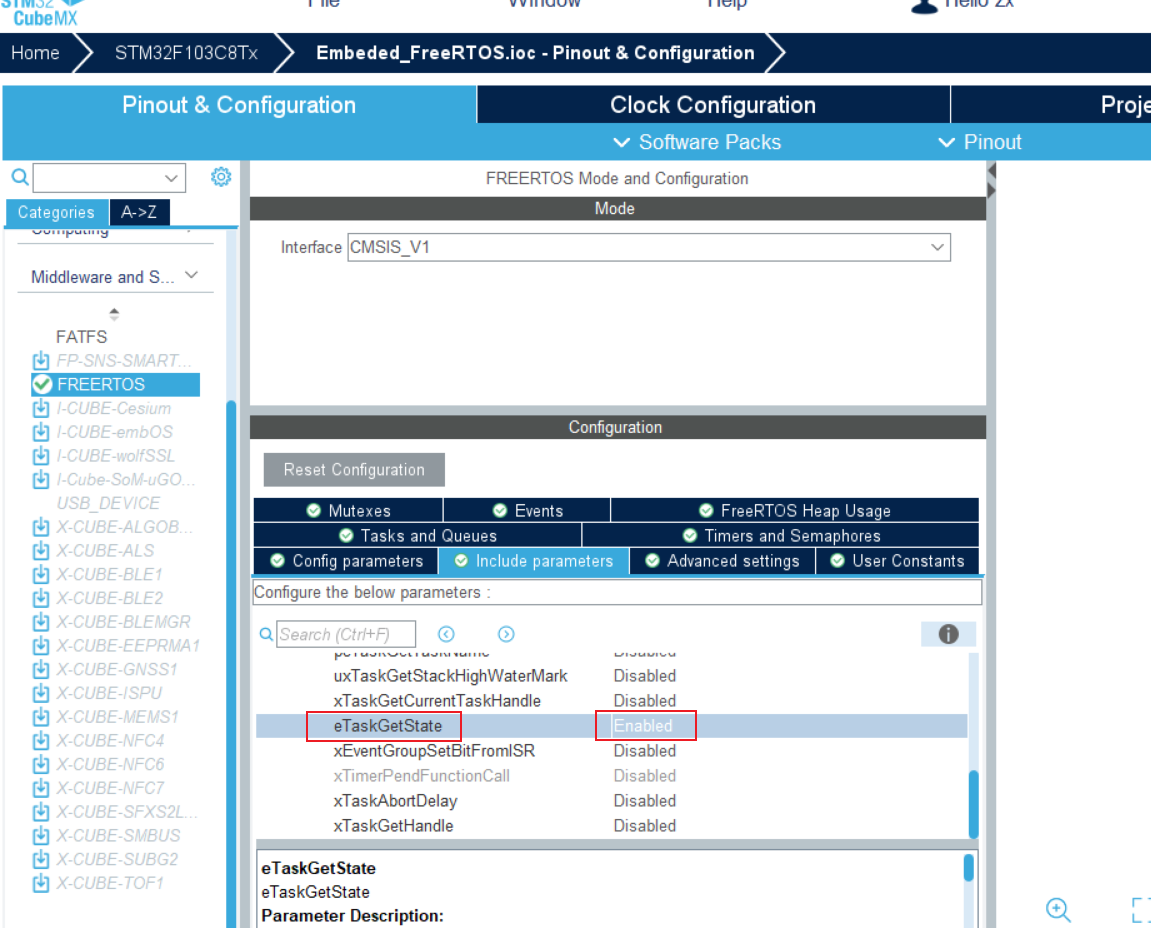The width and height of the screenshot is (1151, 928).
Task: Switch to A->Z sorted view
Action: click(139, 212)
